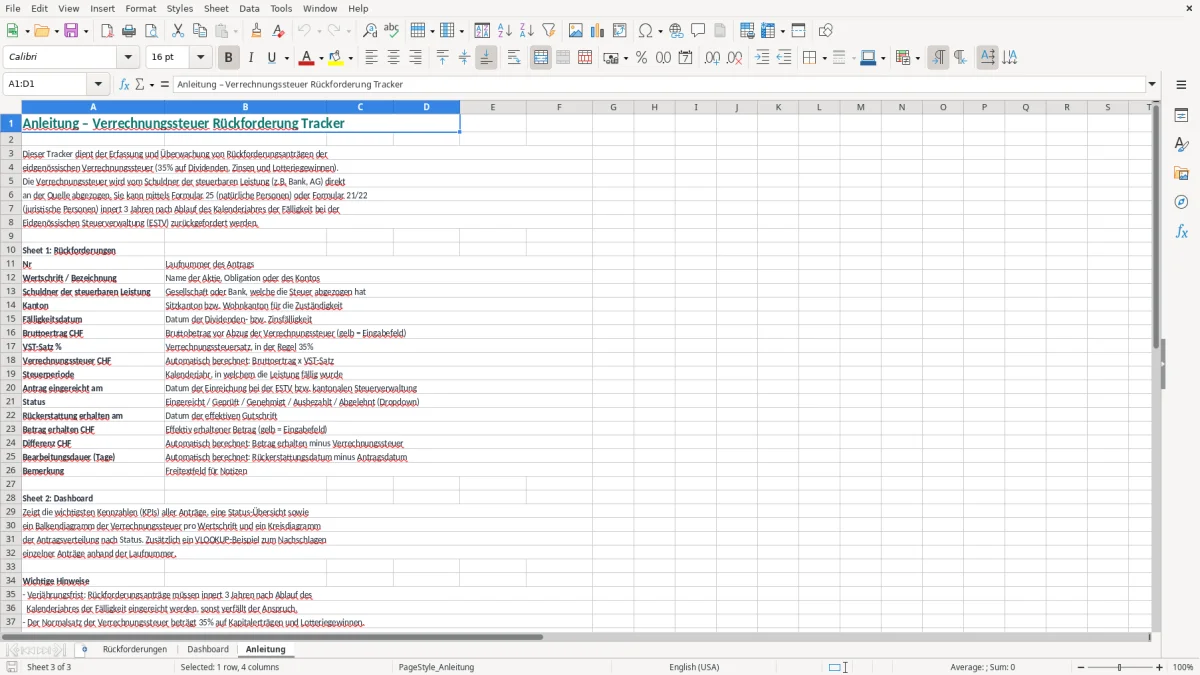
Task: Toggle Left-To-Right text direction
Action: pos(938,58)
